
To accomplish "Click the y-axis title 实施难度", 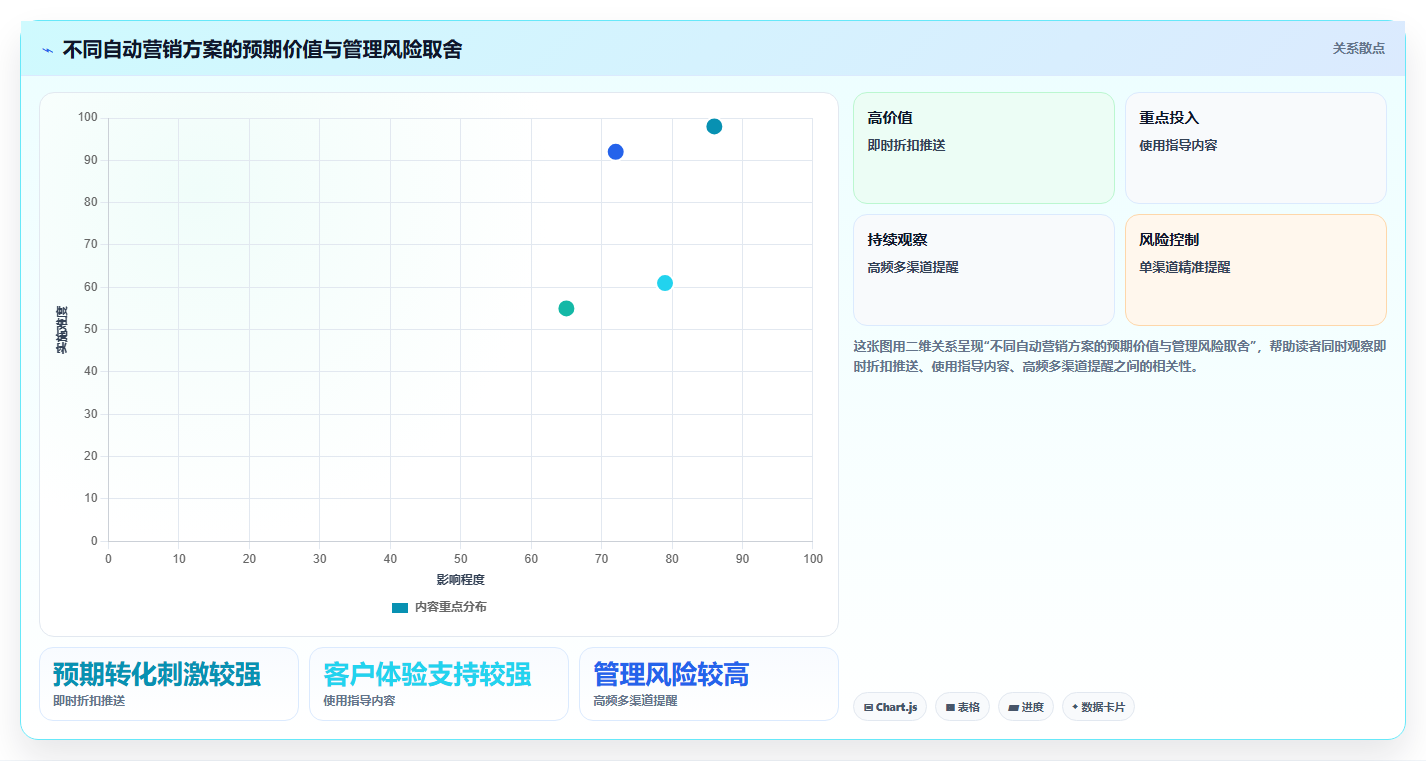I will click(x=62, y=330).
